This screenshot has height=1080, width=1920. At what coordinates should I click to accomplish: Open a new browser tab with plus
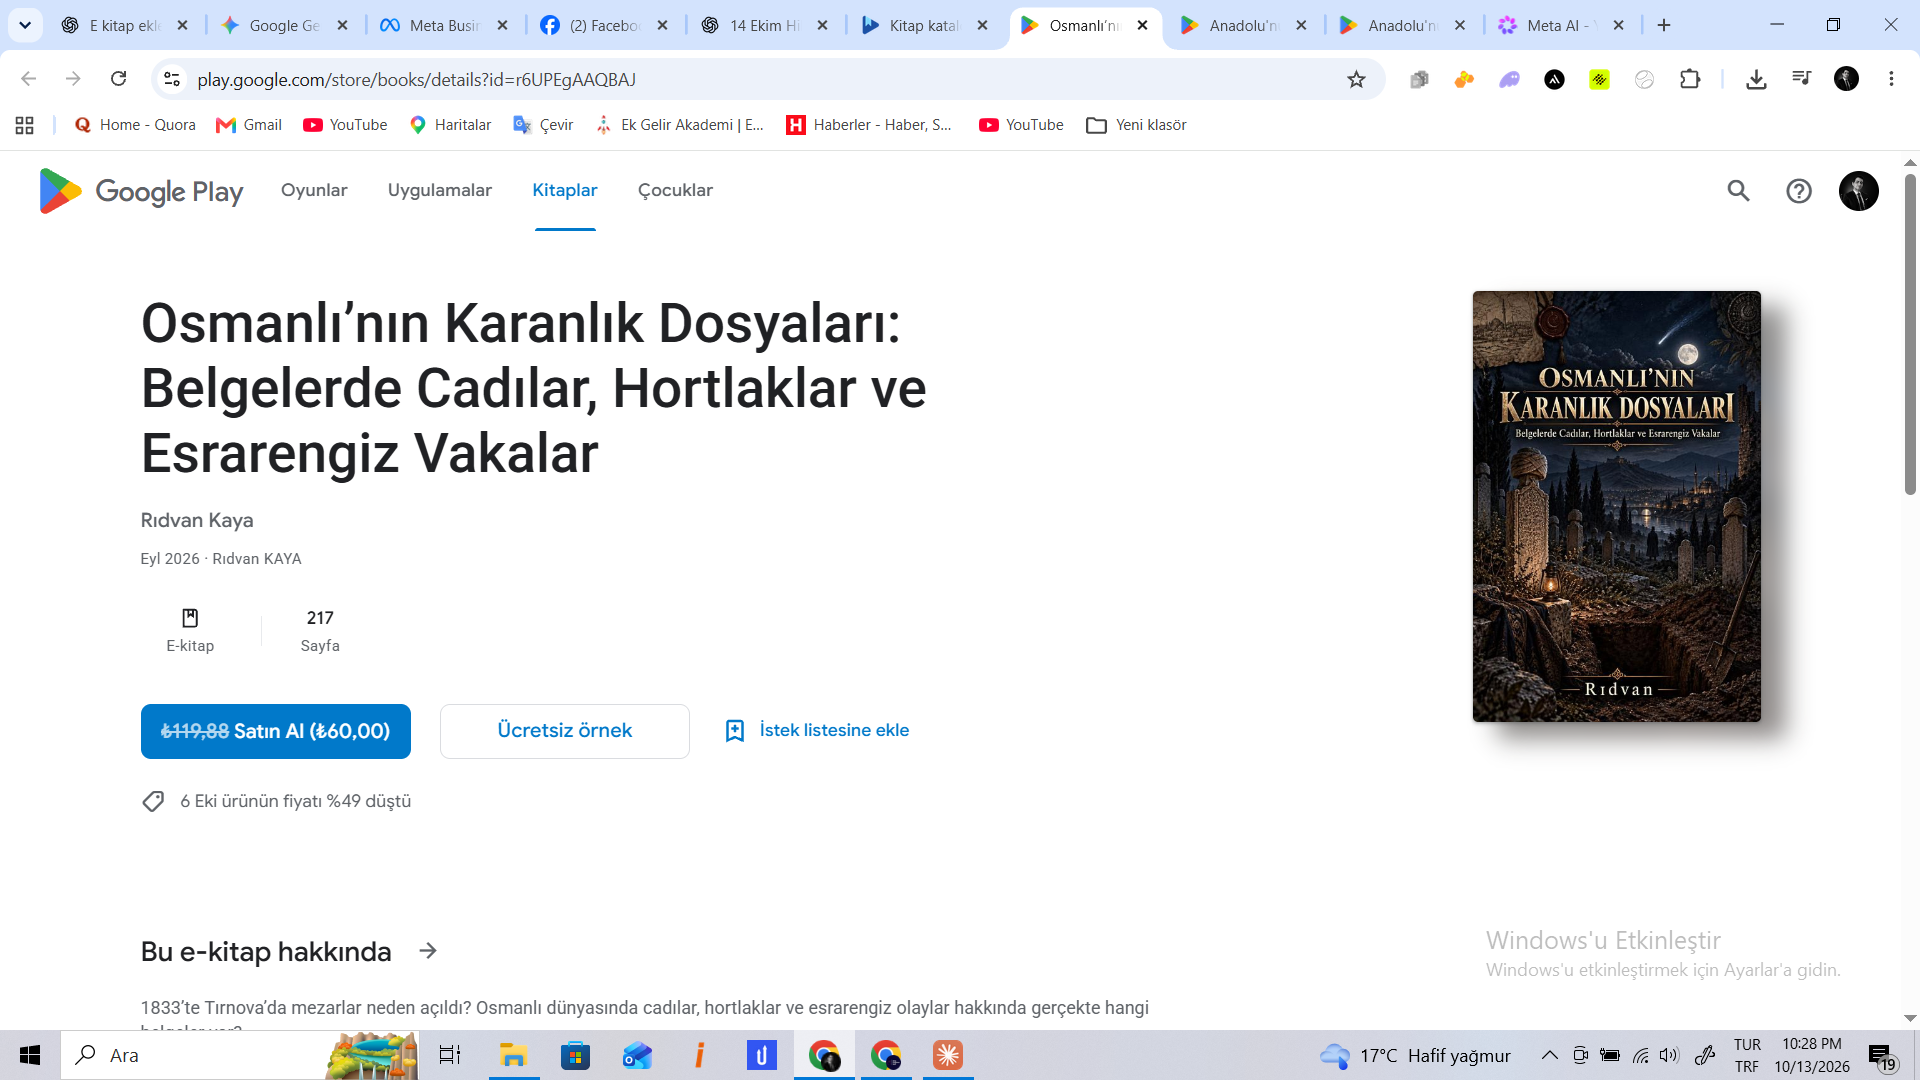point(1664,25)
